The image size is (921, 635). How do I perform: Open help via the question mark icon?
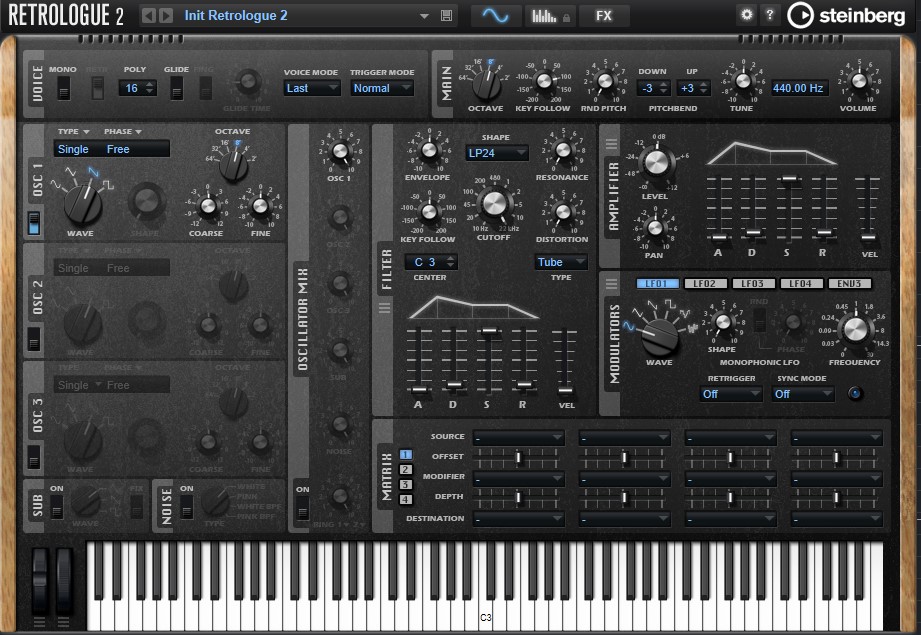(769, 15)
